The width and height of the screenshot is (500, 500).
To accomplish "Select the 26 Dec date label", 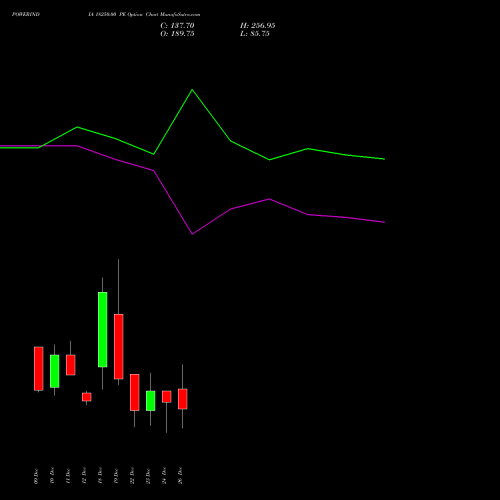I will click(x=180, y=476).
